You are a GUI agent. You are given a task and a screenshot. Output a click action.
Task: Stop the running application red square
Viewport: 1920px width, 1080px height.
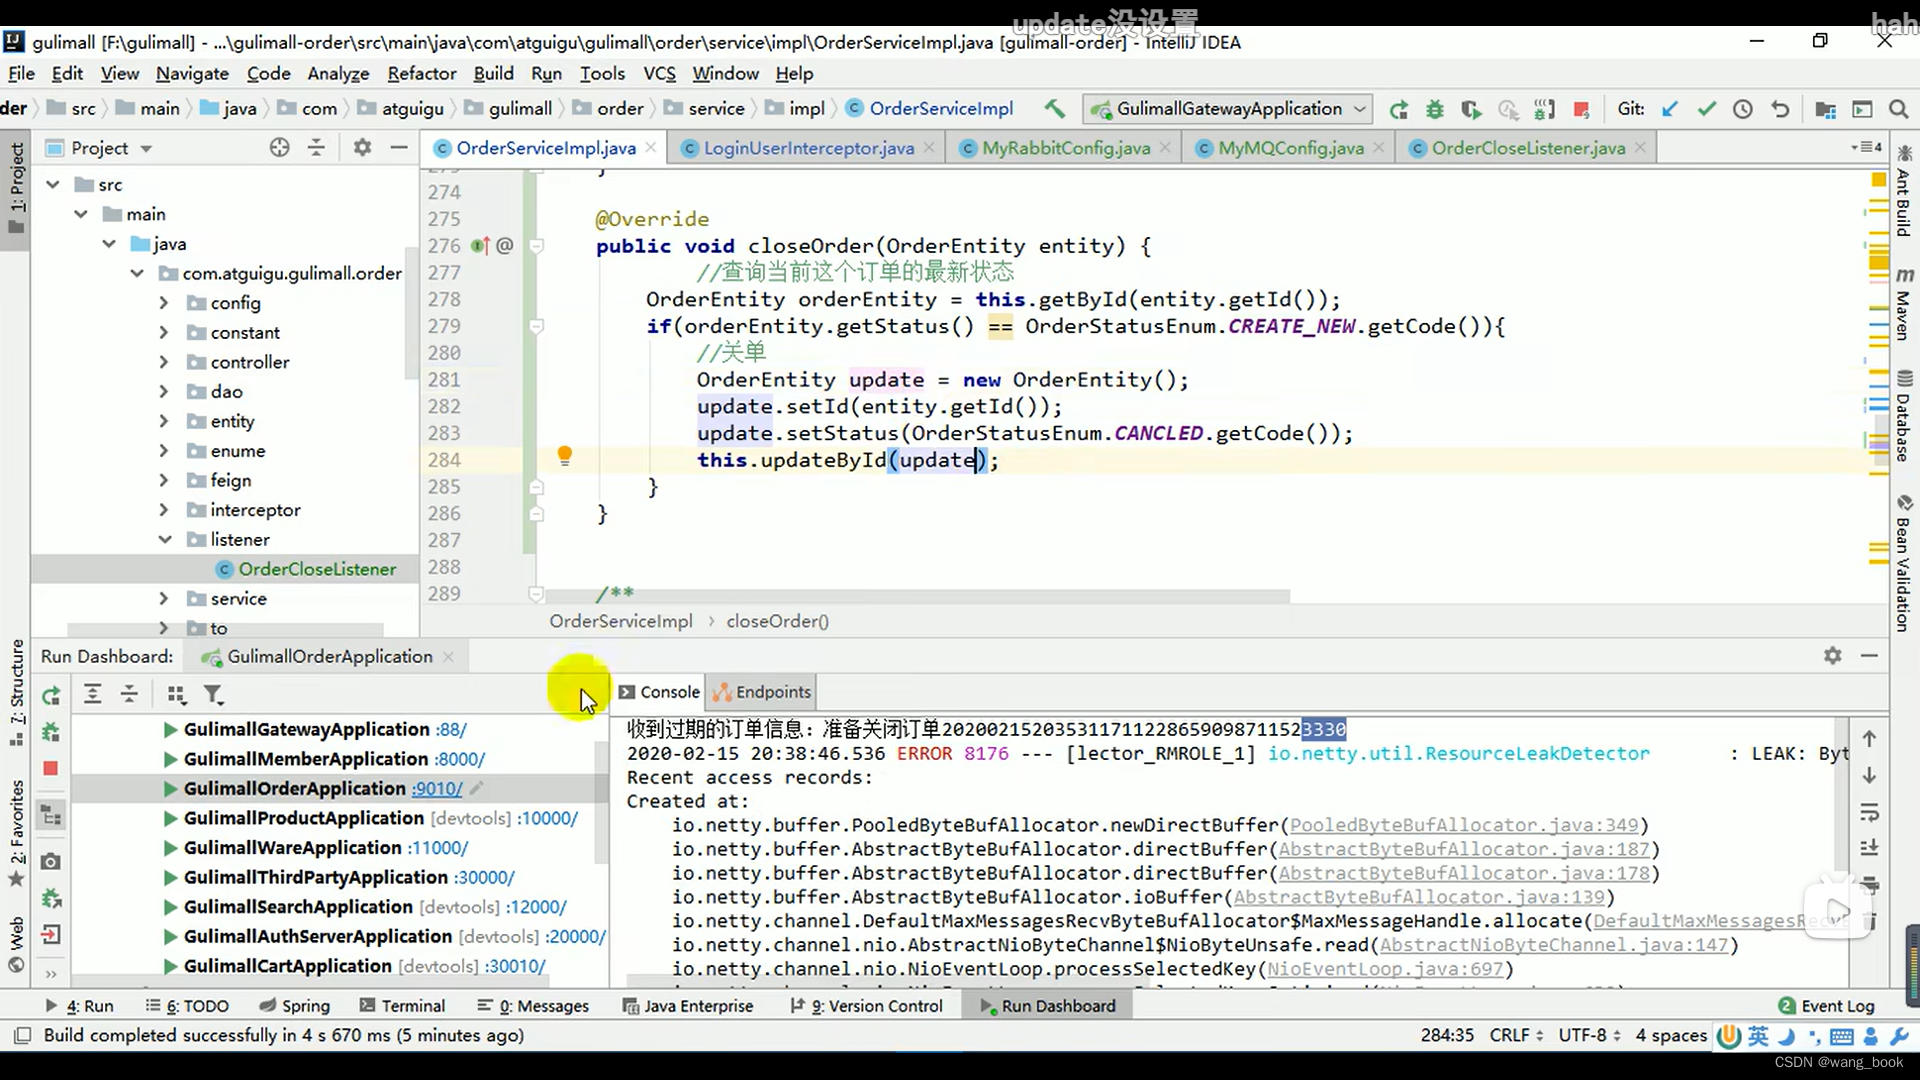pyautogui.click(x=1581, y=109)
